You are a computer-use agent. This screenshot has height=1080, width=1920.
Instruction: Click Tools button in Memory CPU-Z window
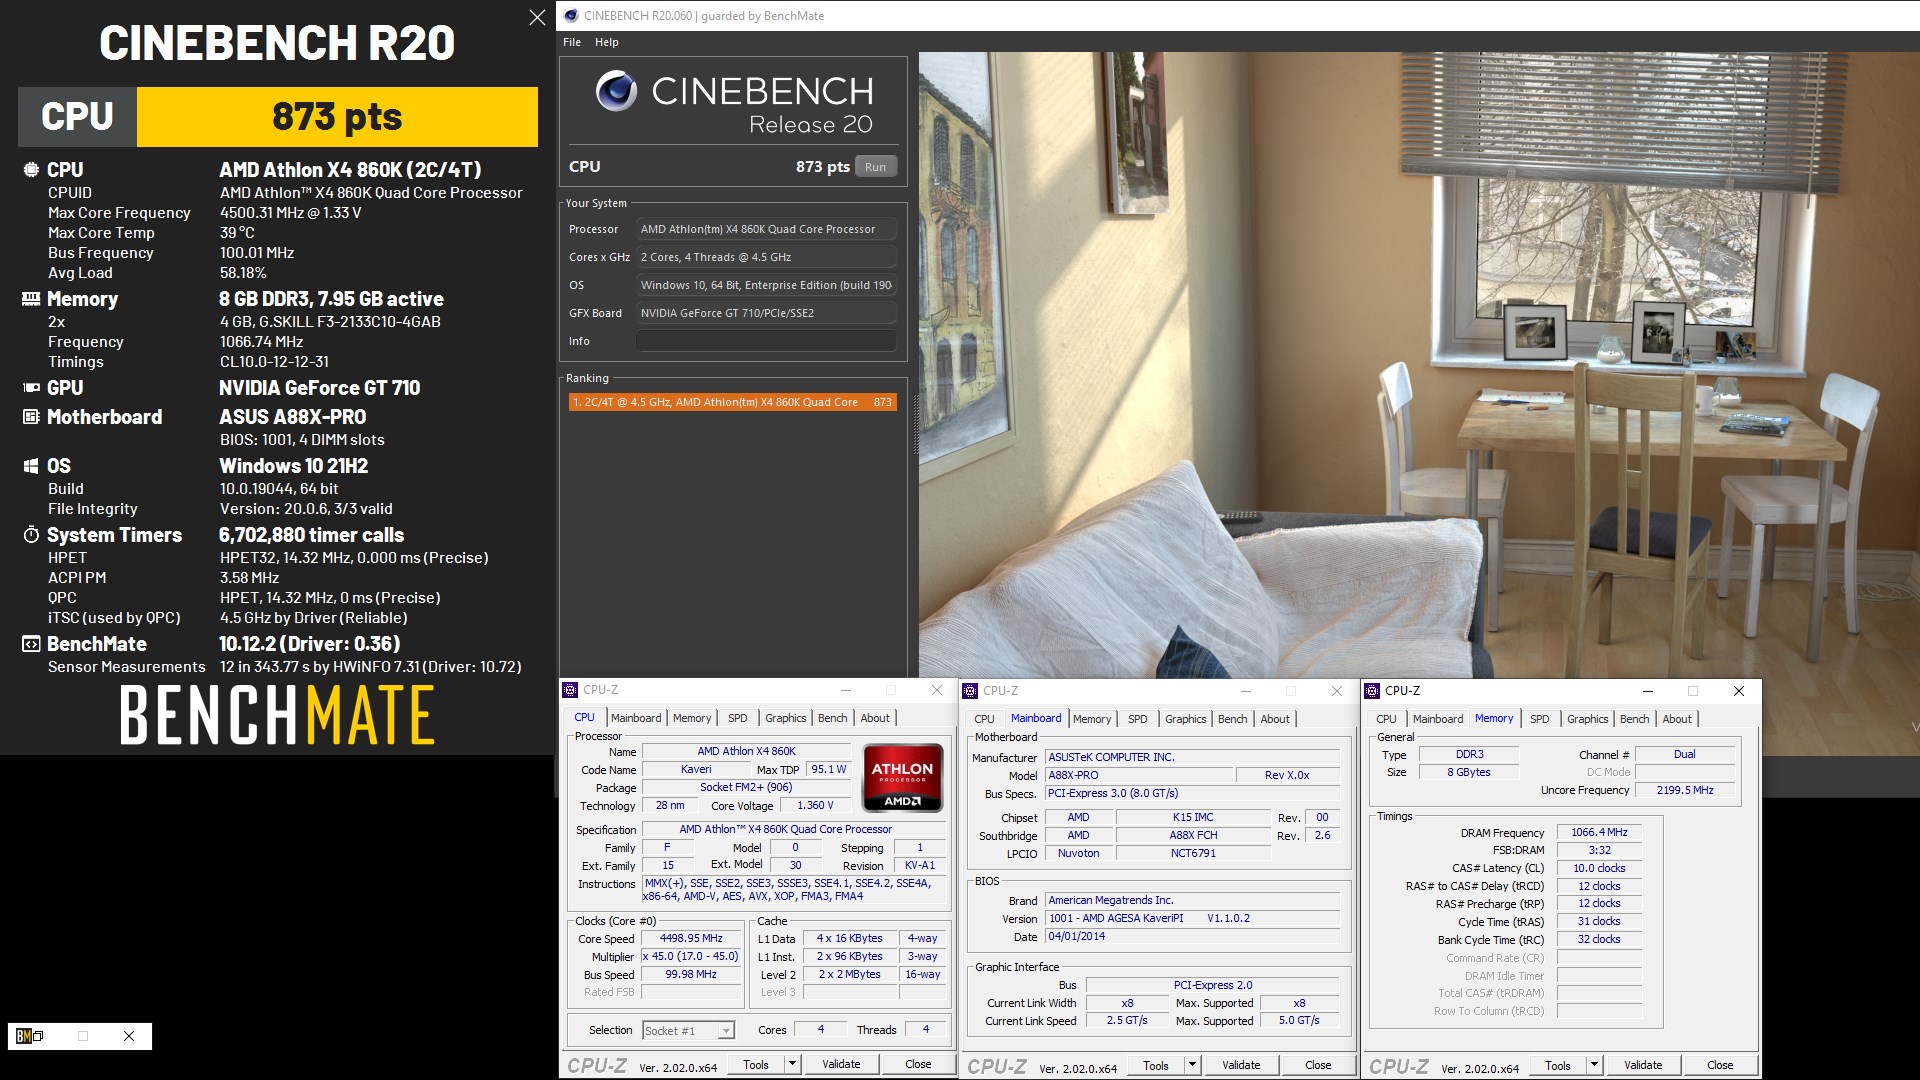pos(1558,1065)
